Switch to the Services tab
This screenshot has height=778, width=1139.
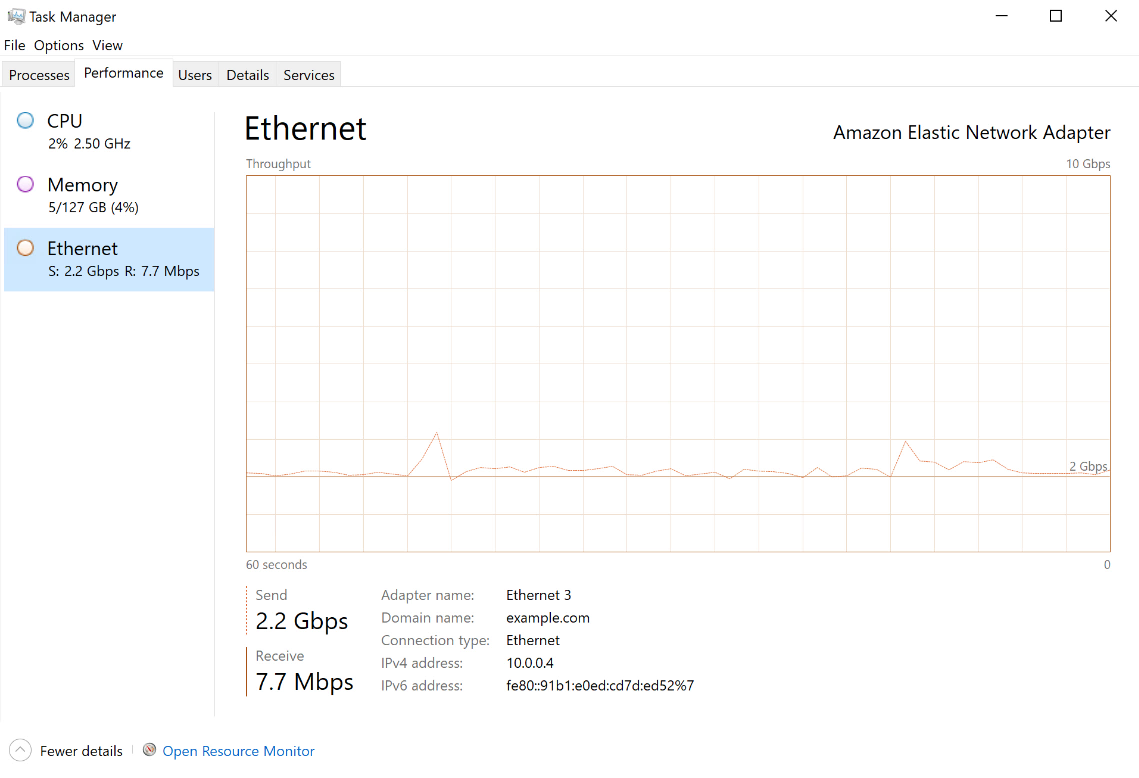tap(309, 75)
